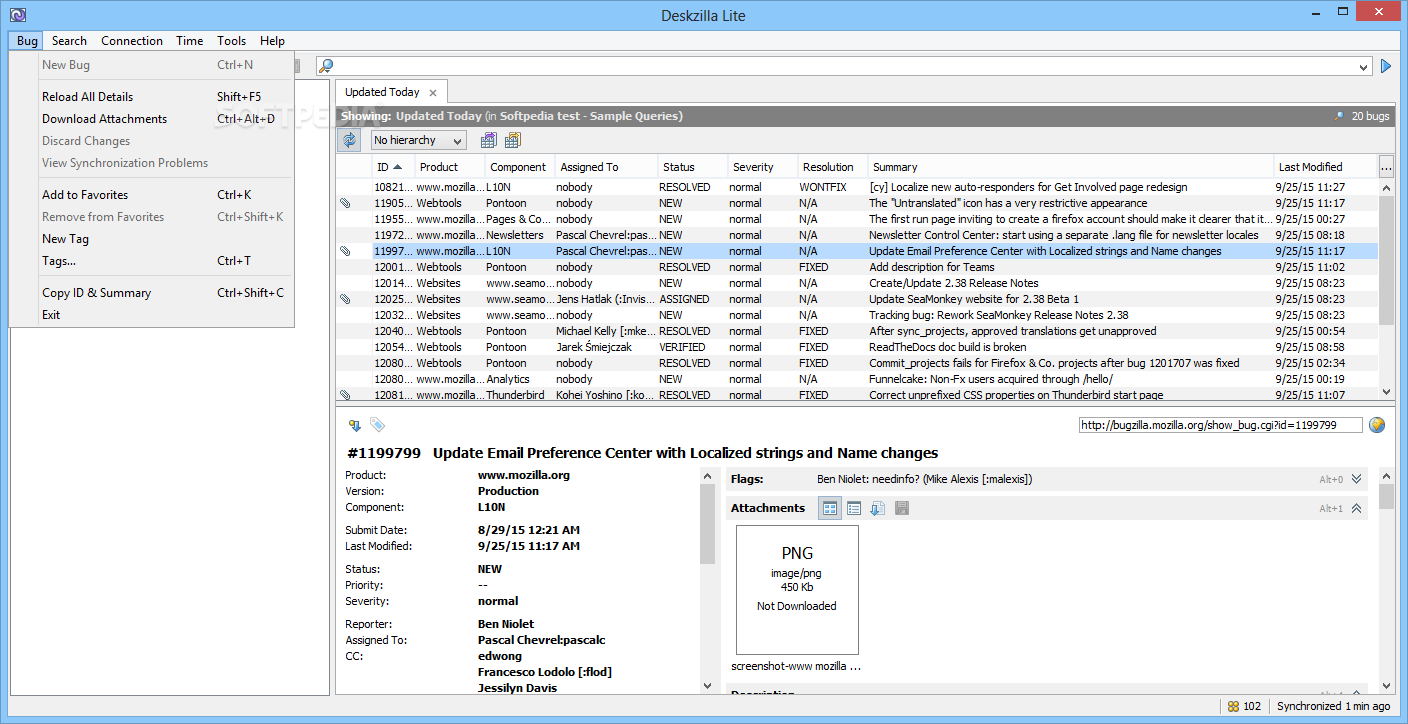Click the save attachment floppy icon
The width and height of the screenshot is (1408, 724).
tap(901, 508)
